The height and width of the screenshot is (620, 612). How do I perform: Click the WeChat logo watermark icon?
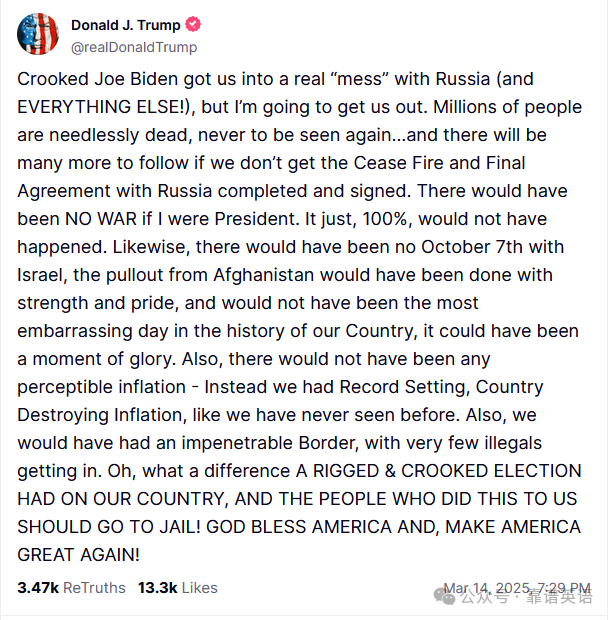445,597
